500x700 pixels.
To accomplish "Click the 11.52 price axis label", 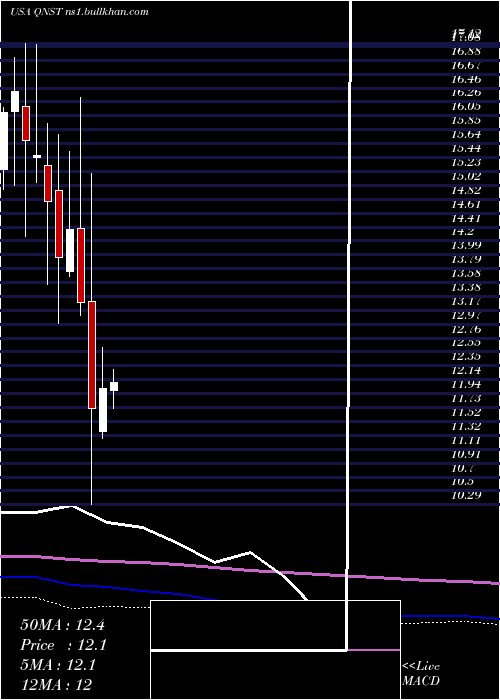I will 466,412.
